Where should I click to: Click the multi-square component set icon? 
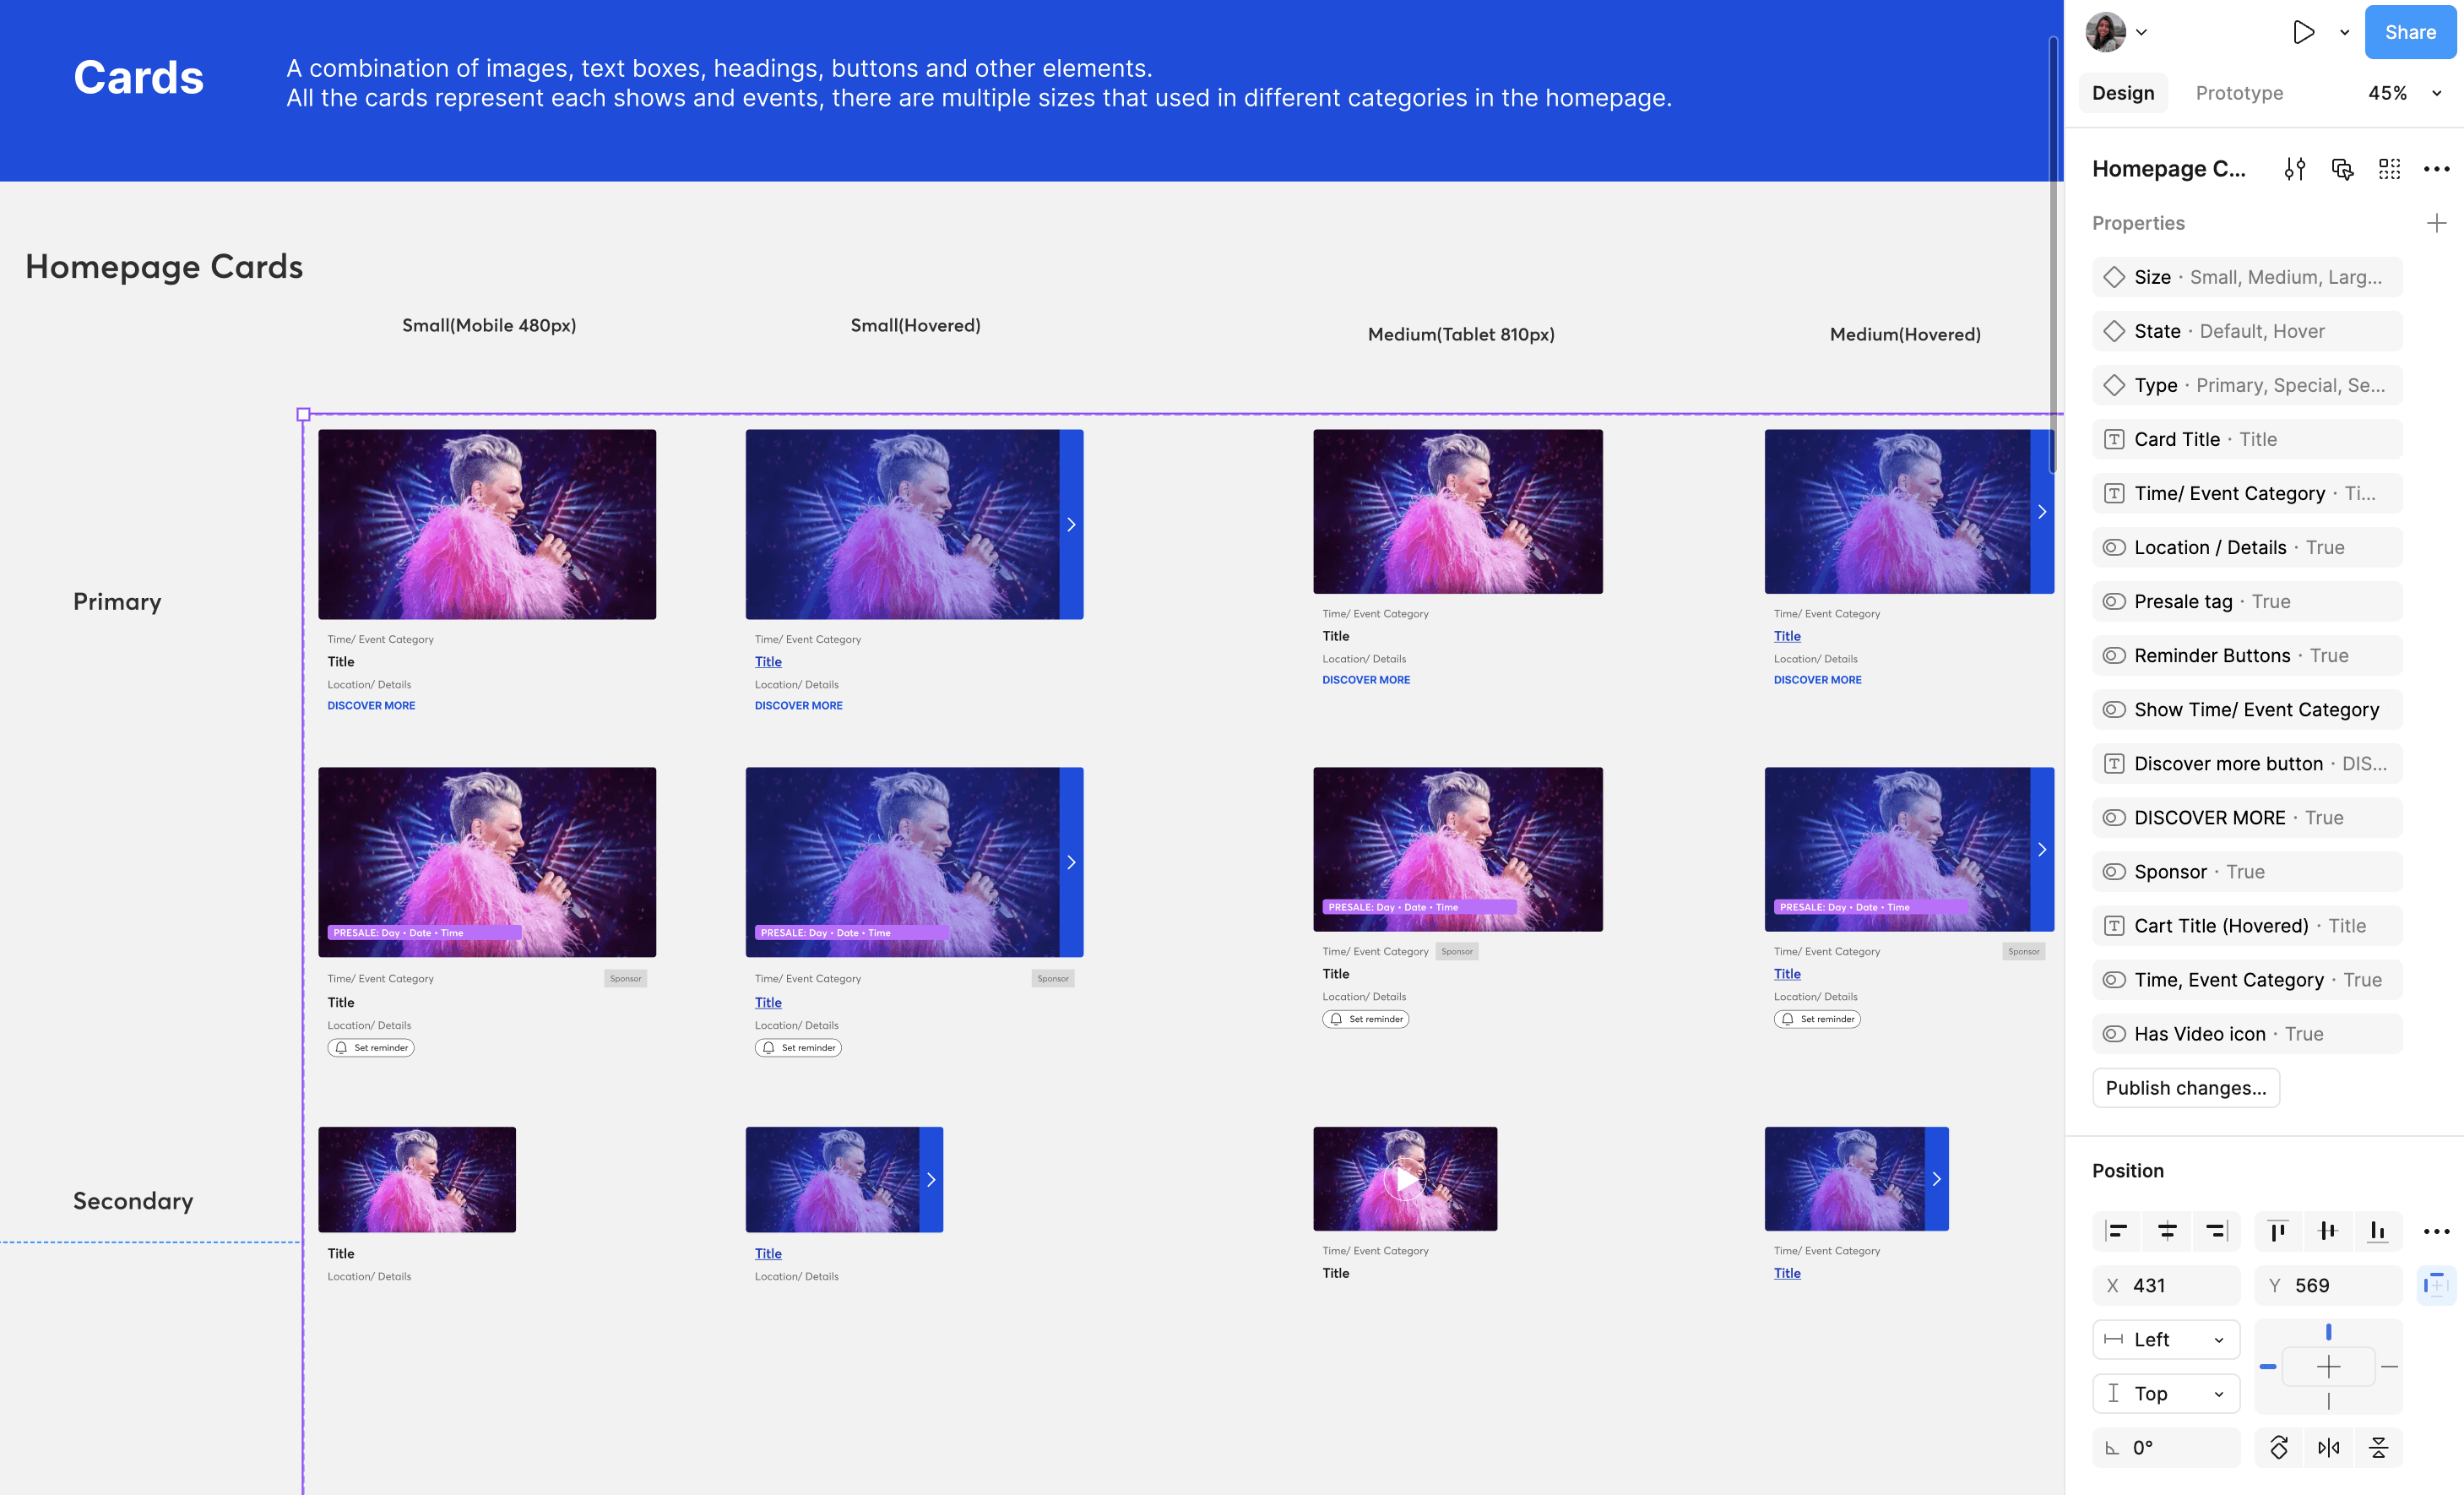(2342, 169)
